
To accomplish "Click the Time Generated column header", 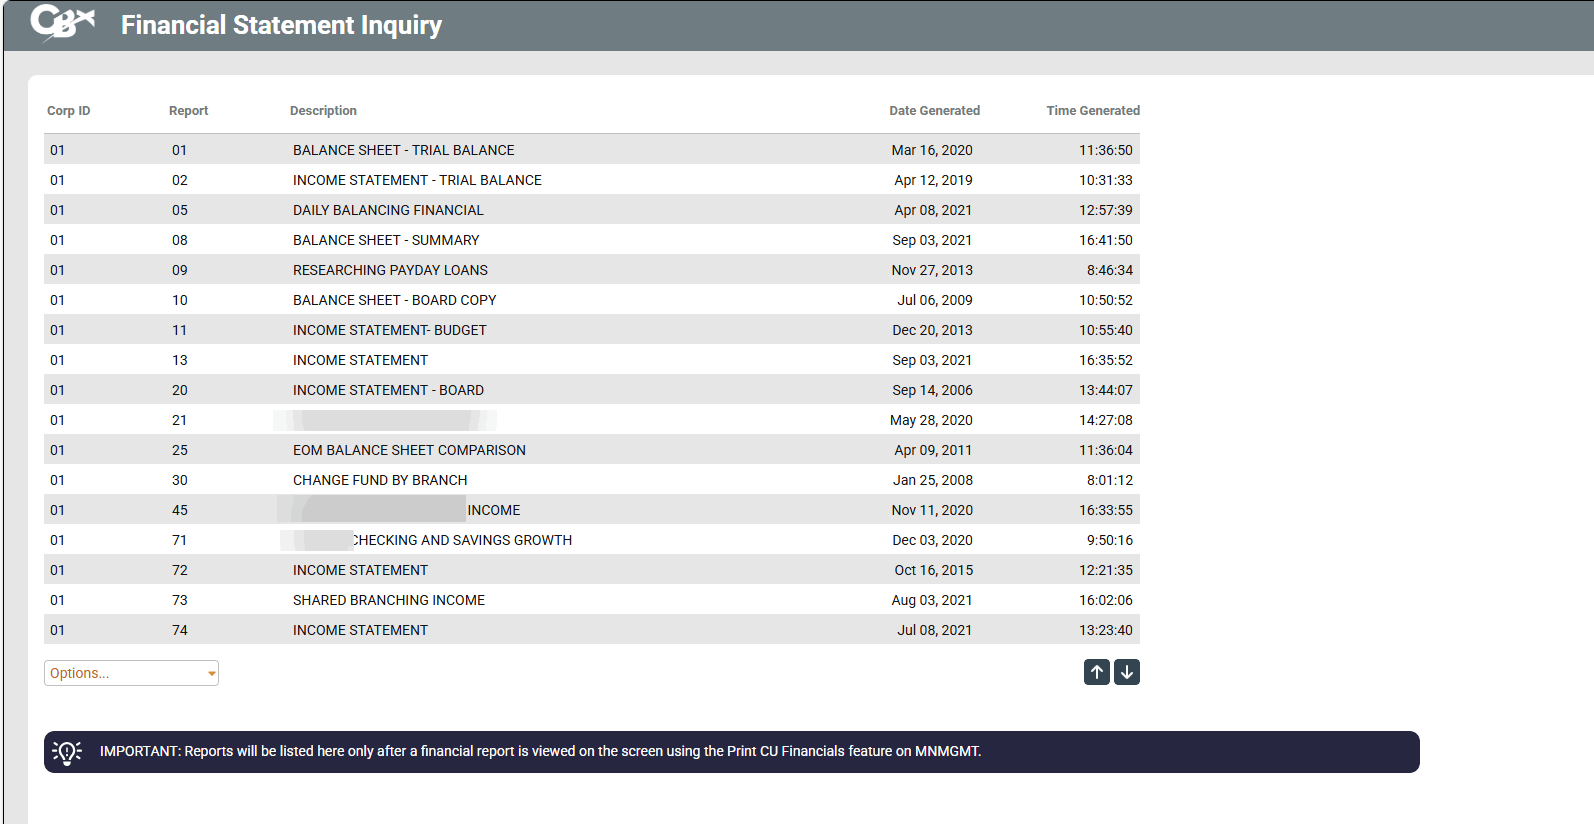I will (1092, 111).
